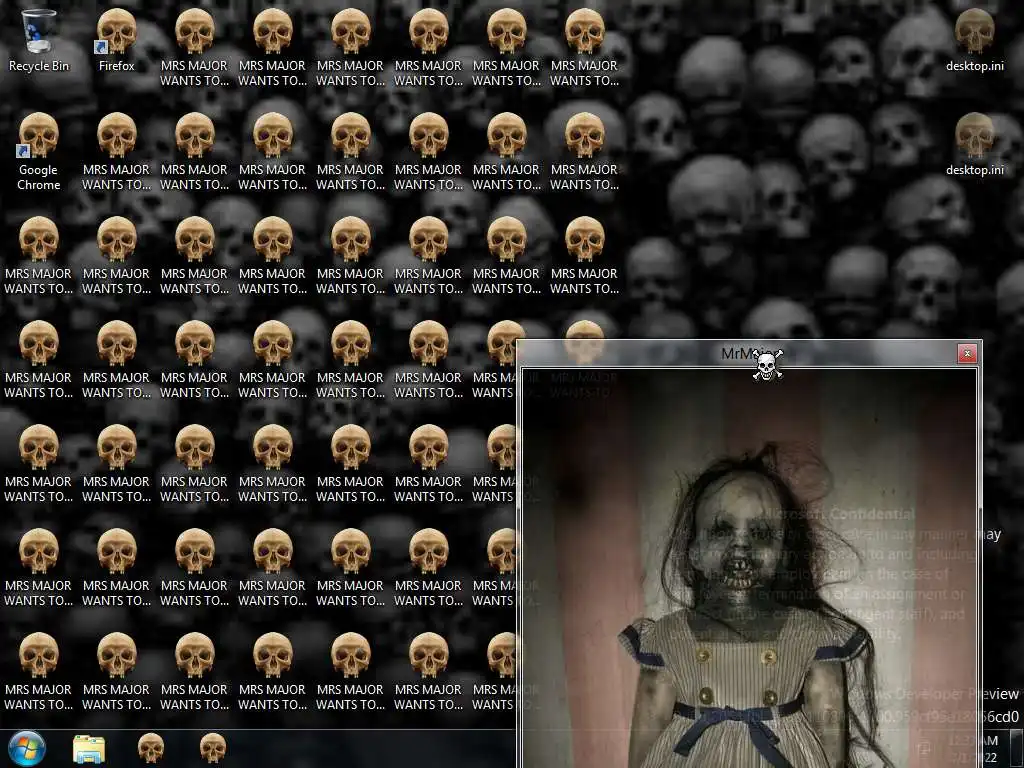Select MRS MAJOR icon immediately right of Firefox
Screen dimensions: 1024x768
pyautogui.click(x=194, y=48)
